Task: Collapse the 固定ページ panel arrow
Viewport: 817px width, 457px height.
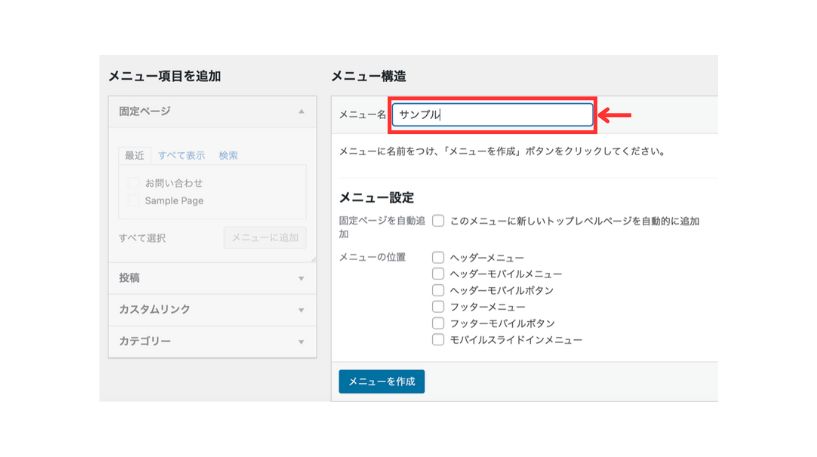Action: click(301, 112)
